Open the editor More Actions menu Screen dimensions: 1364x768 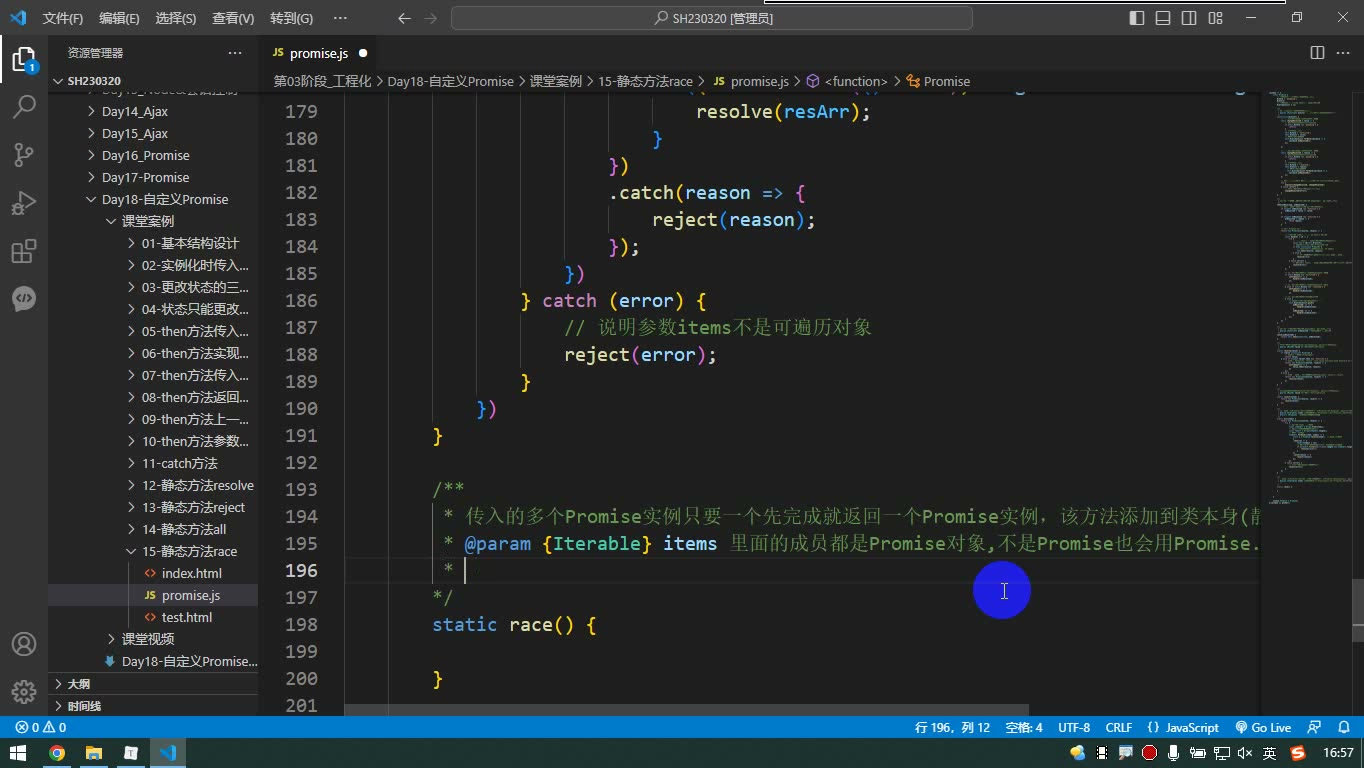(x=1343, y=53)
